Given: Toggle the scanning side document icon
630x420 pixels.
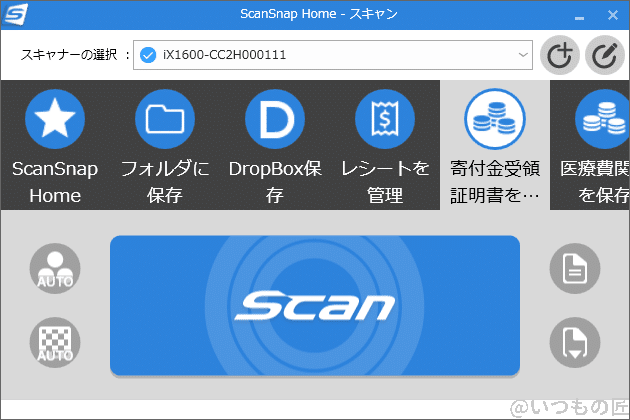Looking at the screenshot, I should (x=575, y=267).
